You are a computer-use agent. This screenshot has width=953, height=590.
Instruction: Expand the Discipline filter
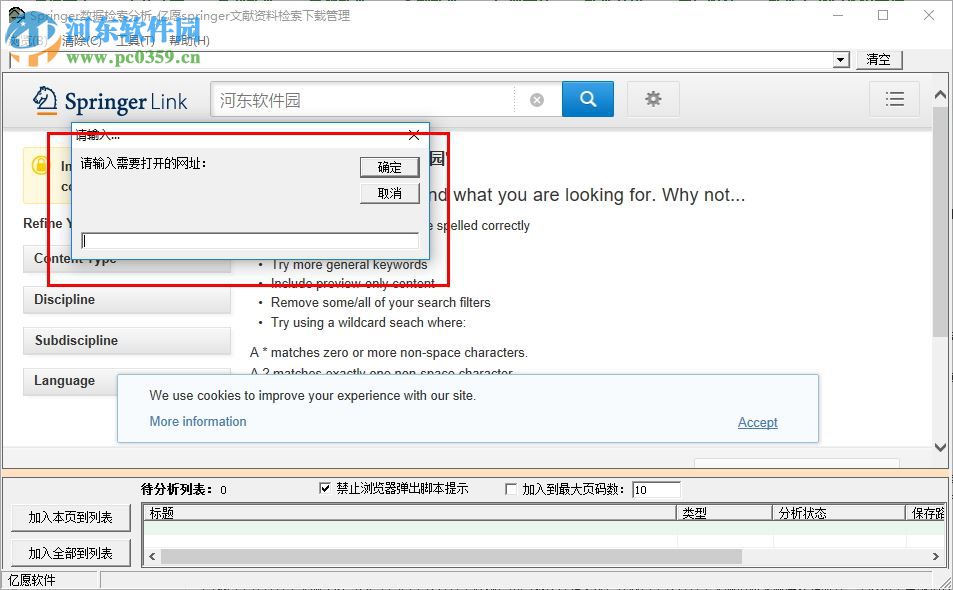pos(126,299)
